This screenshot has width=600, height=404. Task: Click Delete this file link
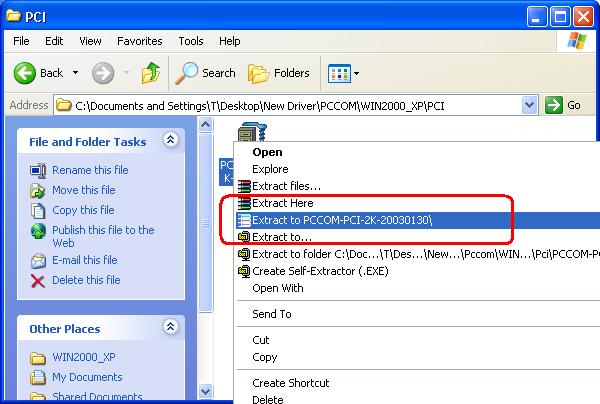coord(86,280)
